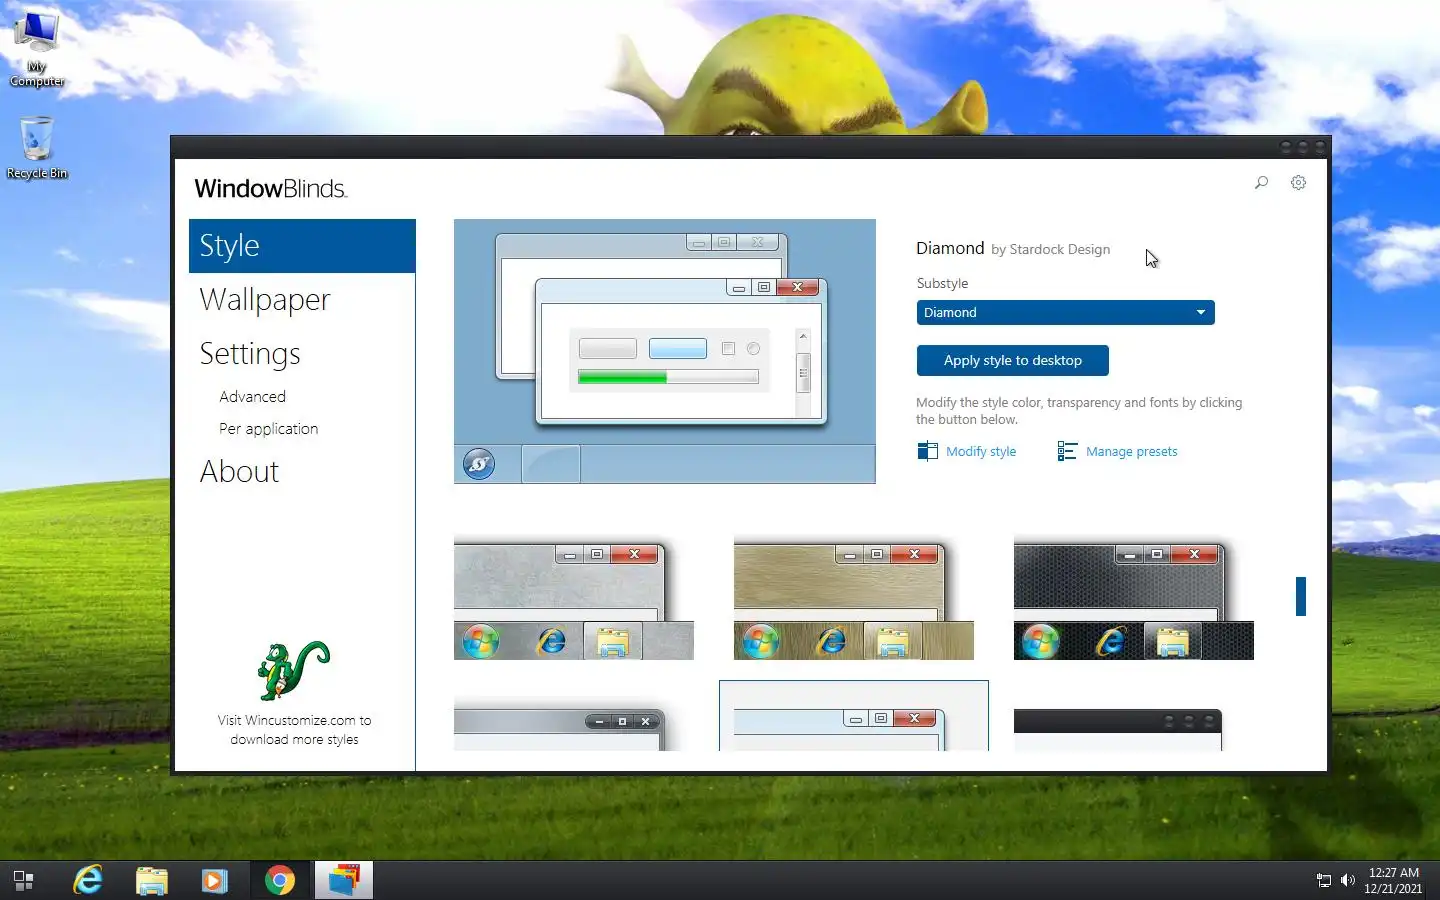Select the Style section
Image resolution: width=1440 pixels, height=900 pixels.
[x=302, y=246]
